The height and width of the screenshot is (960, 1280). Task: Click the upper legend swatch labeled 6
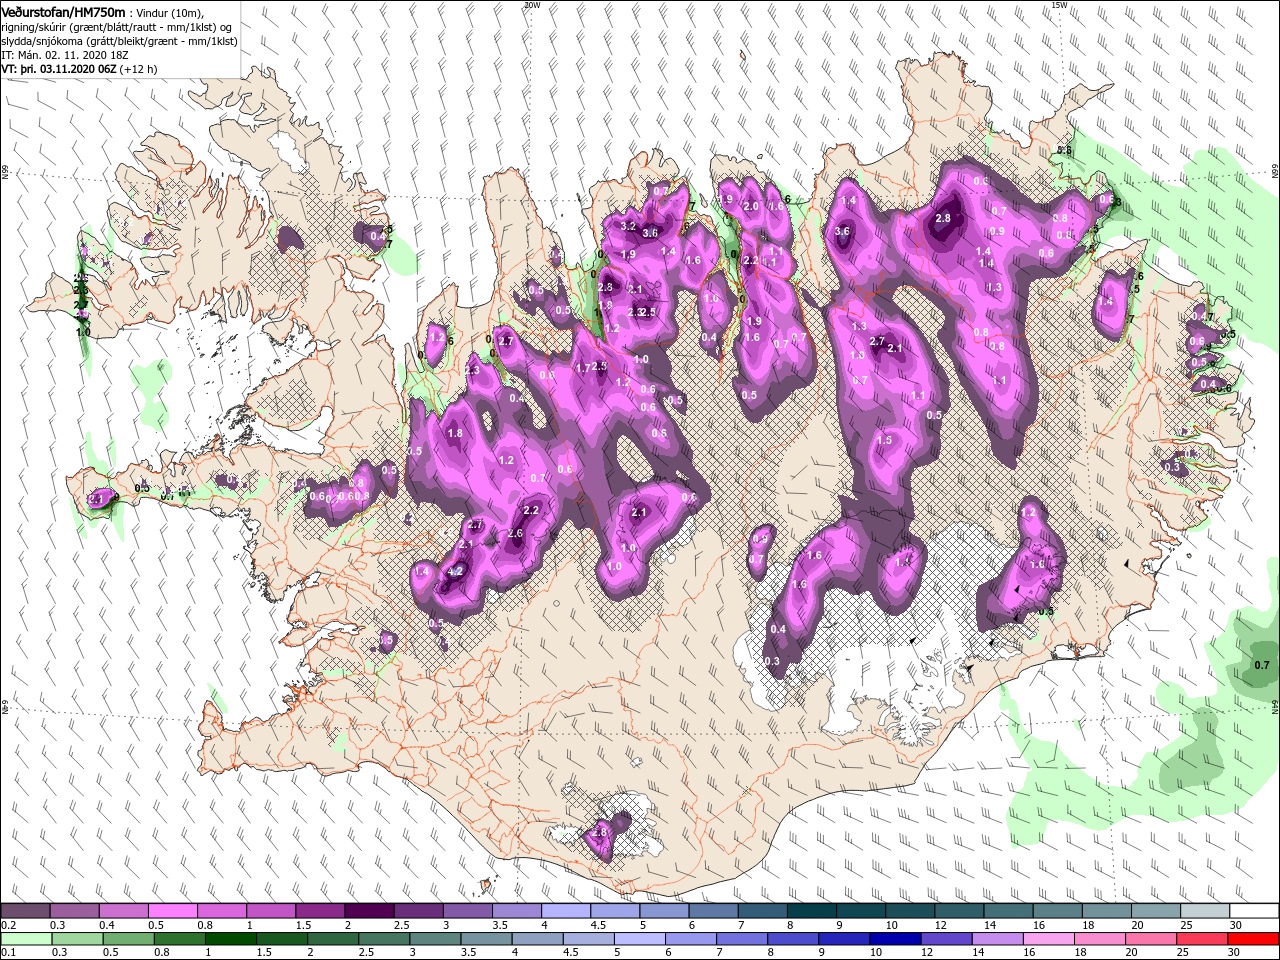pyautogui.click(x=711, y=911)
